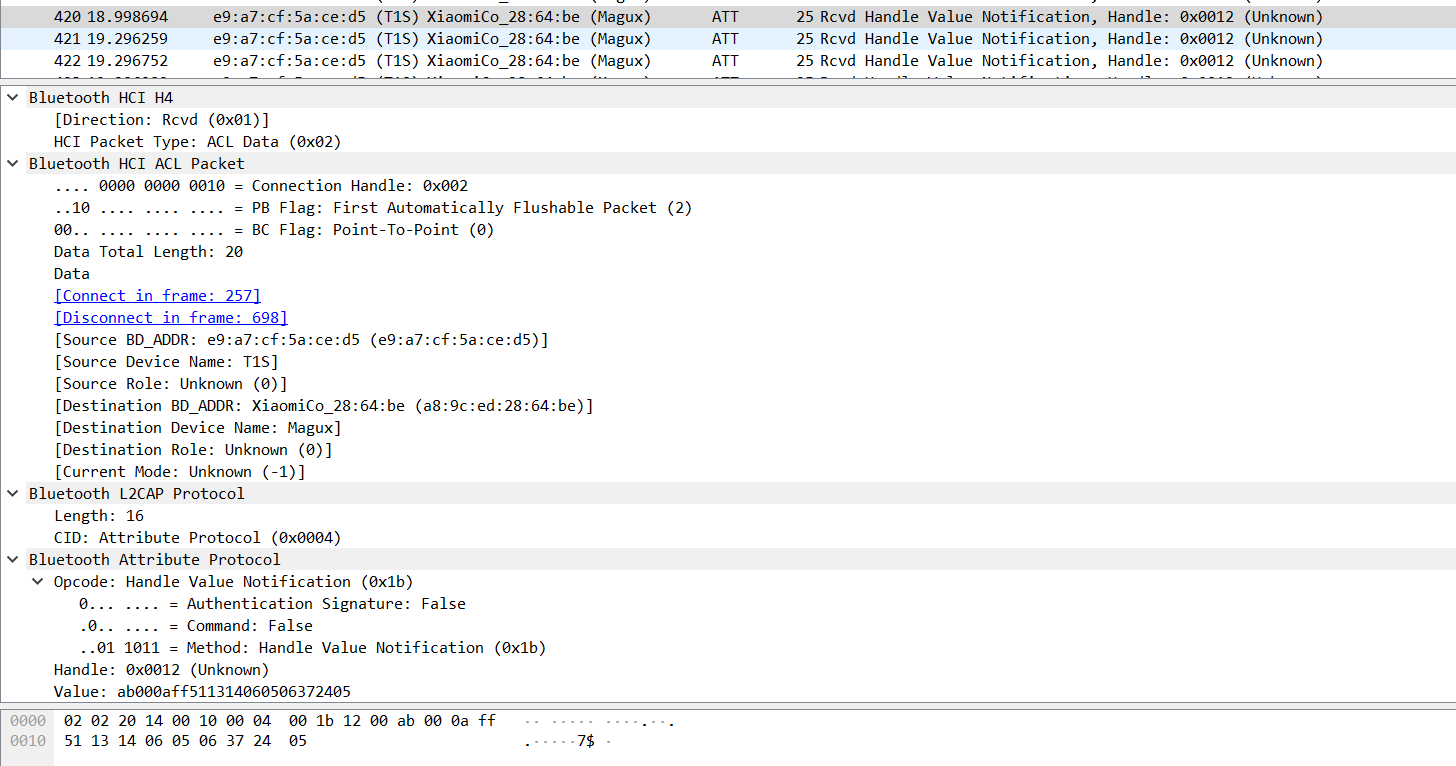Select the CID: Attribute Protocol (0x0004) row

[x=198, y=538]
